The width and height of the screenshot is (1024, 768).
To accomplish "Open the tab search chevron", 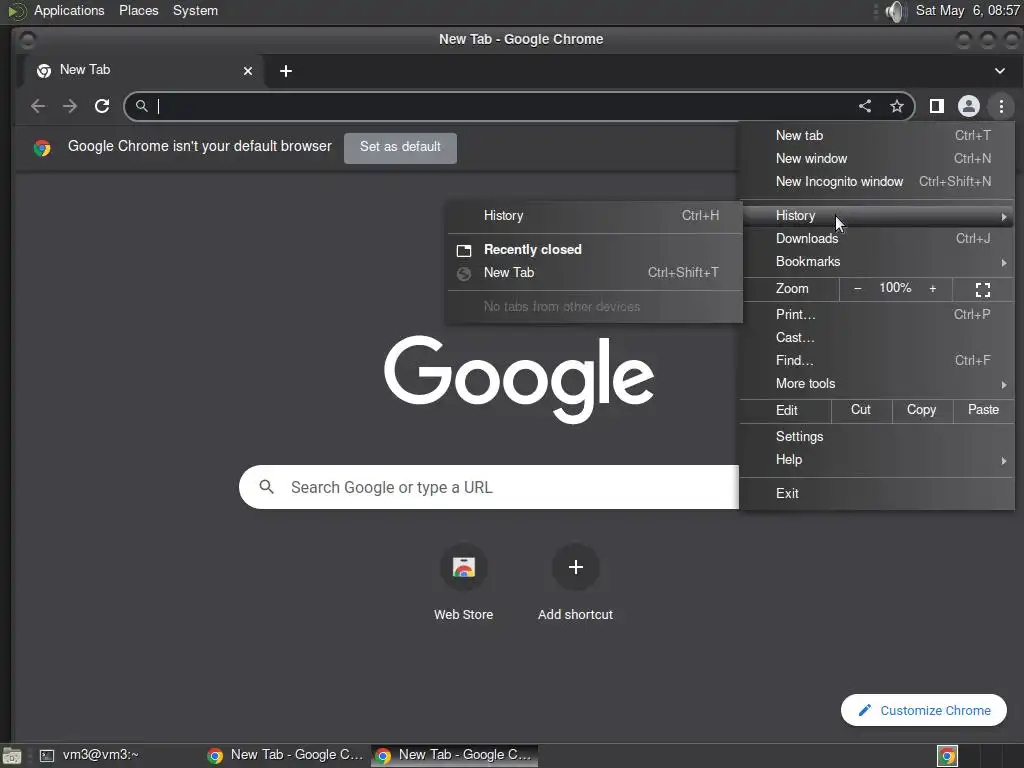I will (x=999, y=71).
